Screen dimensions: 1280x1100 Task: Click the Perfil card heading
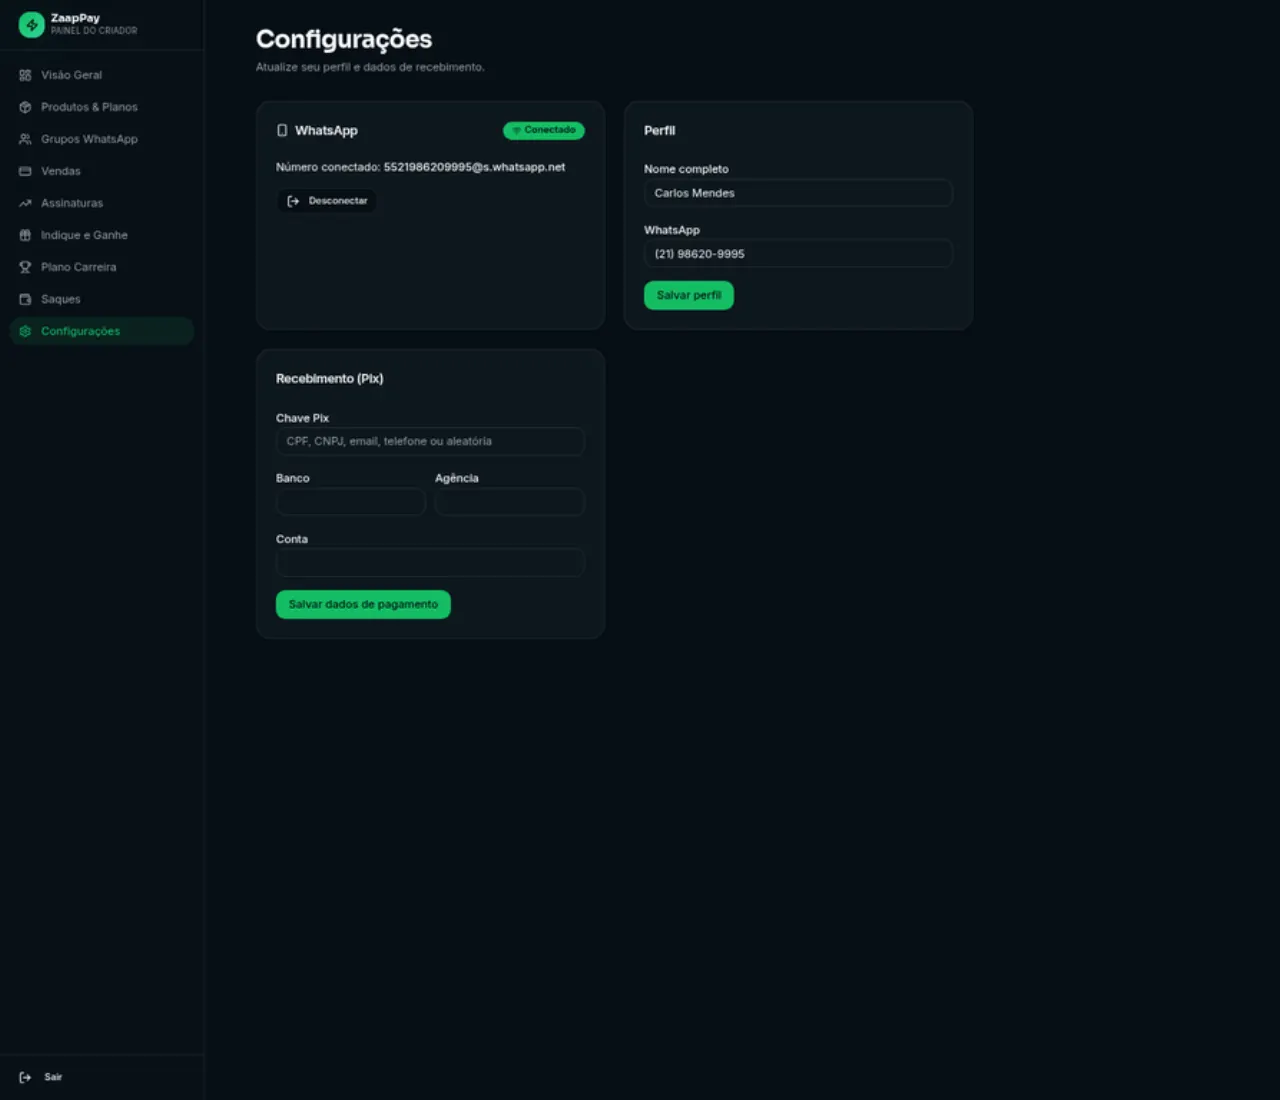click(x=660, y=131)
